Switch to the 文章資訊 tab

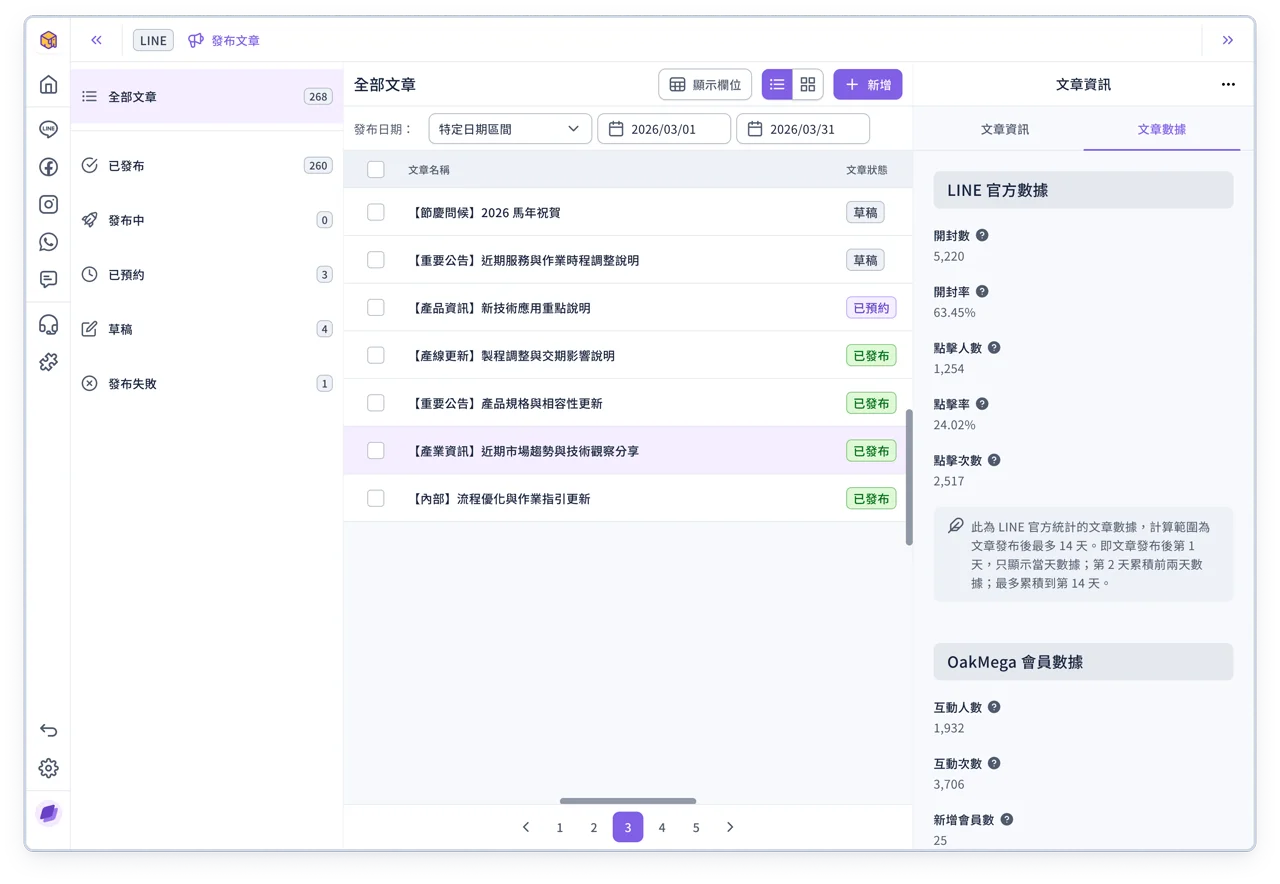[1005, 129]
